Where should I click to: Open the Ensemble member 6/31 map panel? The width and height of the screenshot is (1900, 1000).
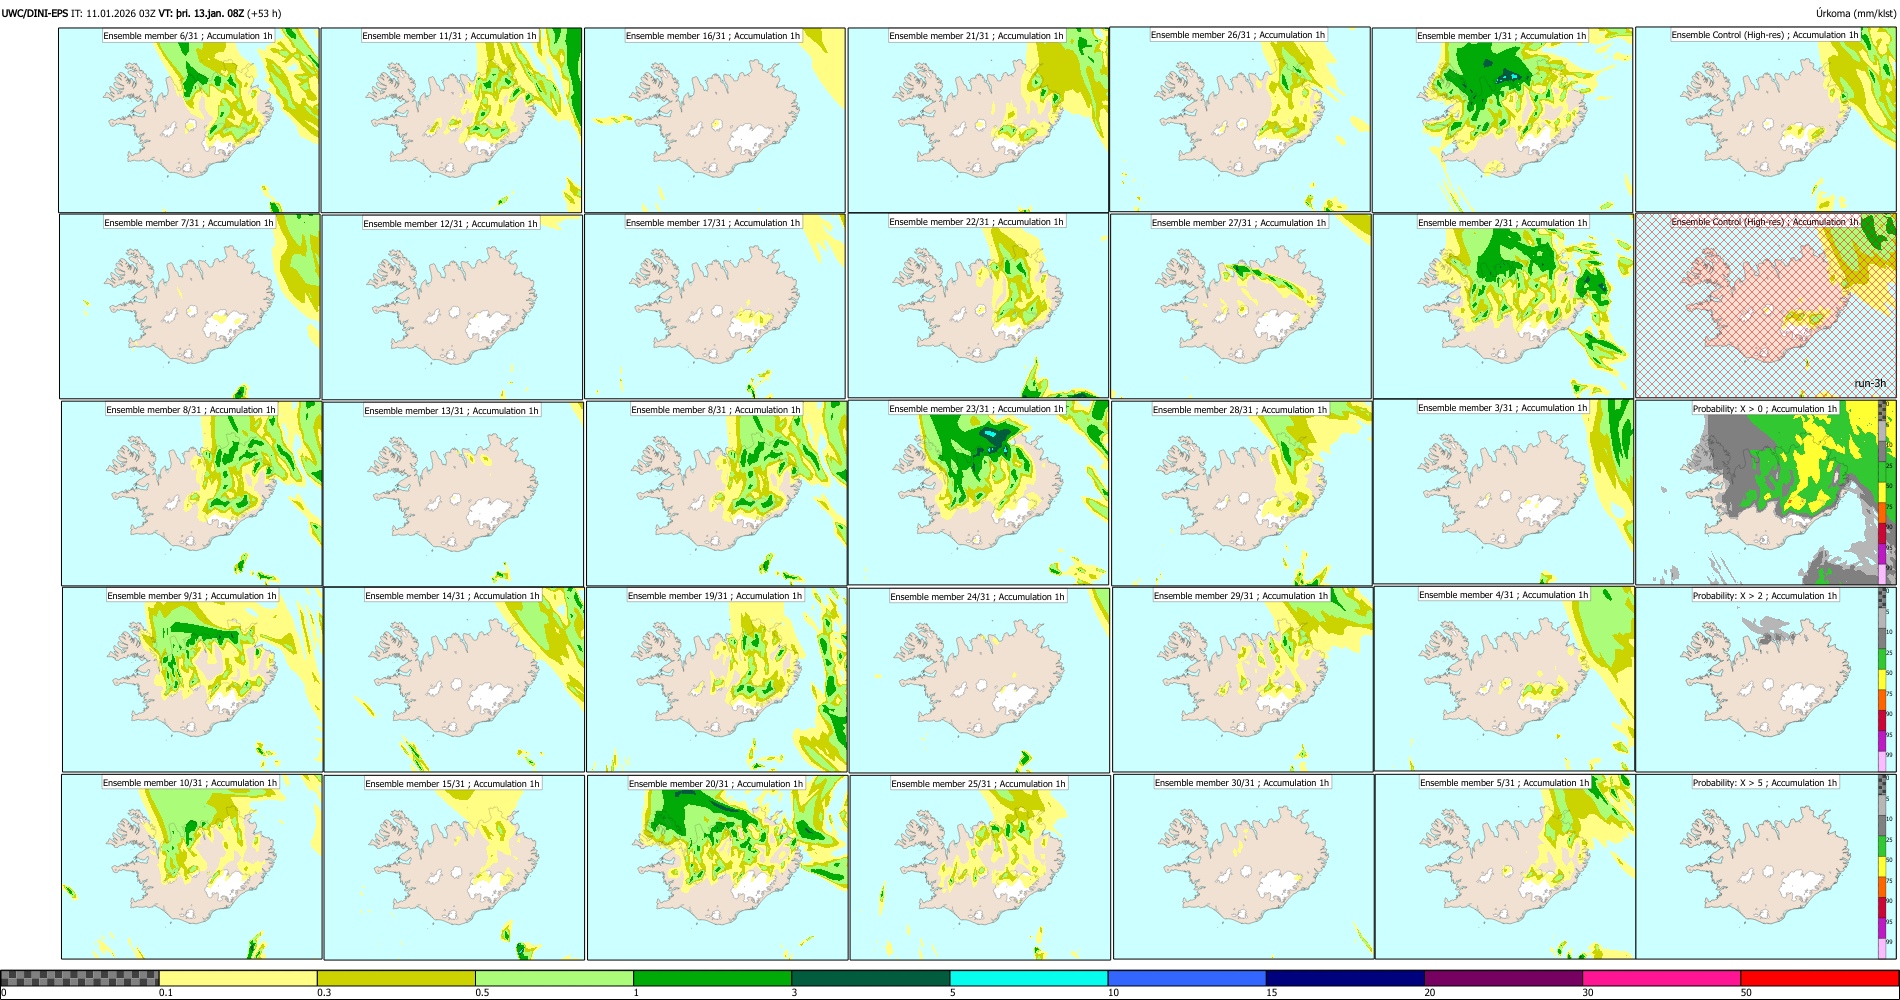(189, 120)
